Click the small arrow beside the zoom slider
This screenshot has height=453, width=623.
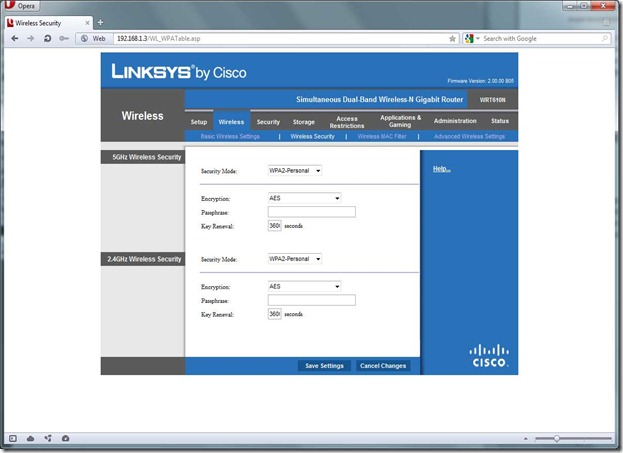[526, 439]
